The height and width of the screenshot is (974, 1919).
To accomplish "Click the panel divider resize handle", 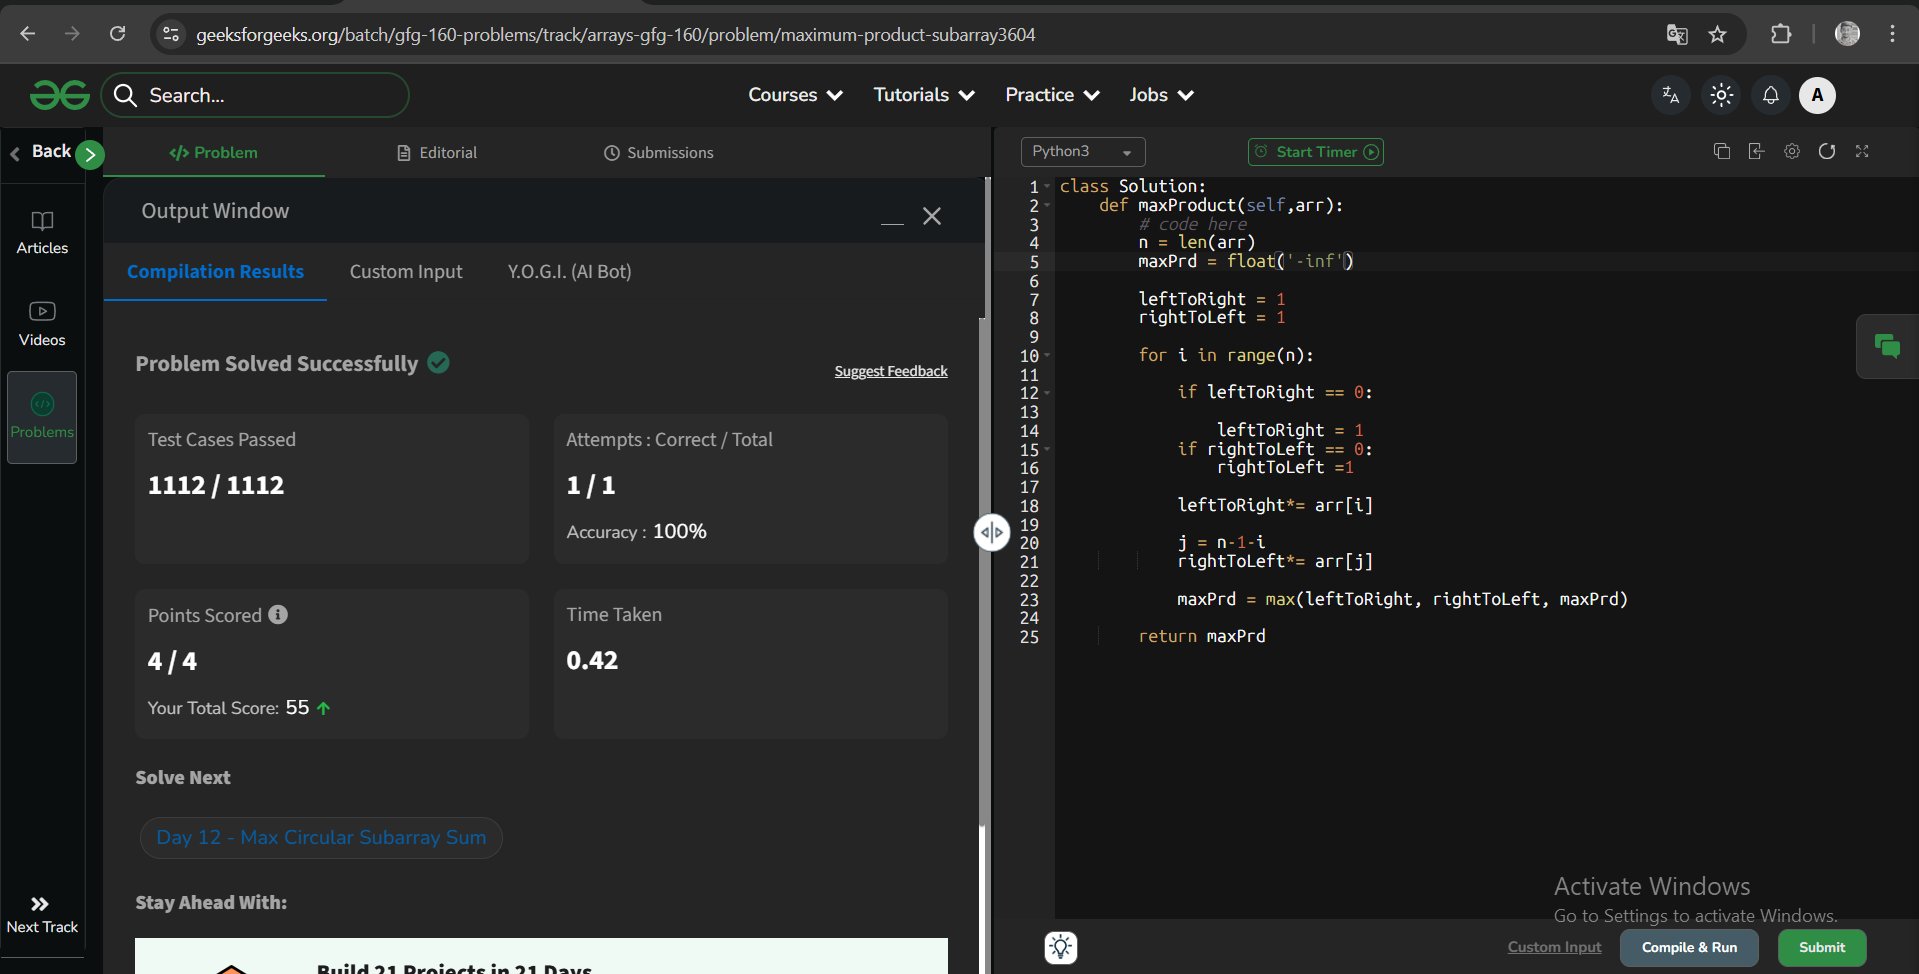I will tap(991, 532).
